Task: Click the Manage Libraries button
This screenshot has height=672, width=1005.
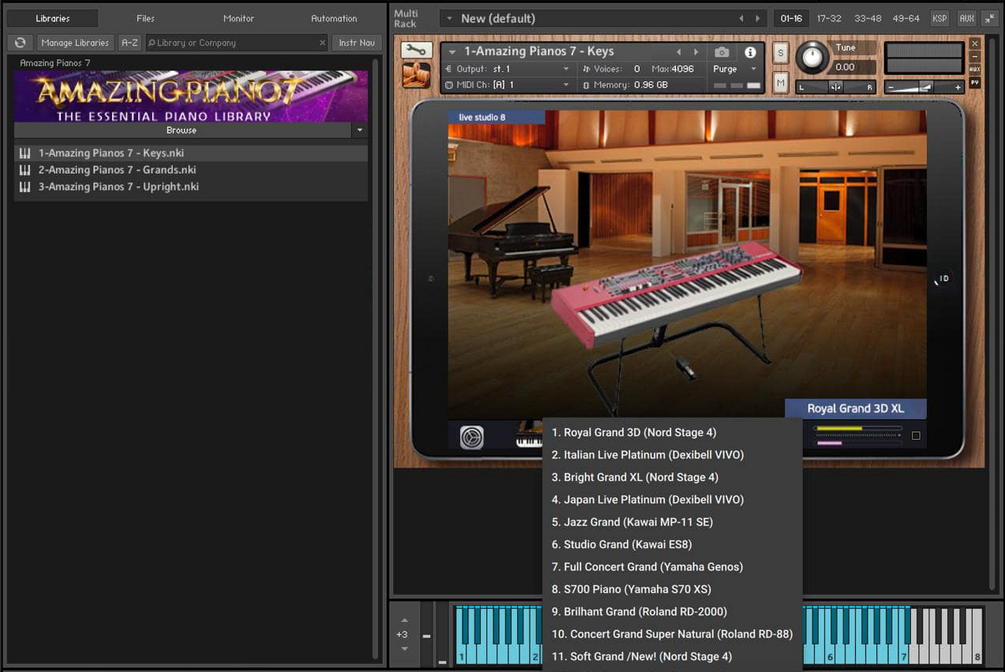Action: [75, 42]
